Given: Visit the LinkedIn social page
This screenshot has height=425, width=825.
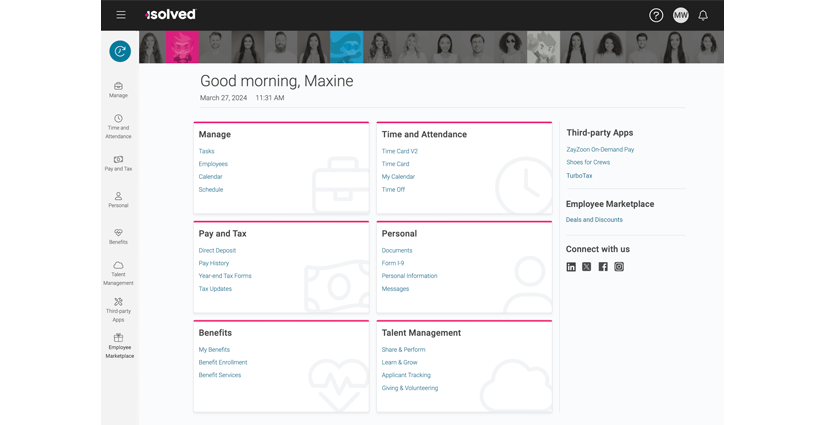Looking at the screenshot, I should tap(571, 267).
